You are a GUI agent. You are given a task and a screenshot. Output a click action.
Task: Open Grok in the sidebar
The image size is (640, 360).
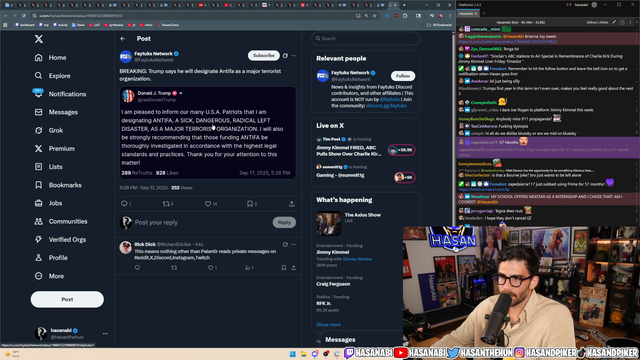(x=49, y=130)
